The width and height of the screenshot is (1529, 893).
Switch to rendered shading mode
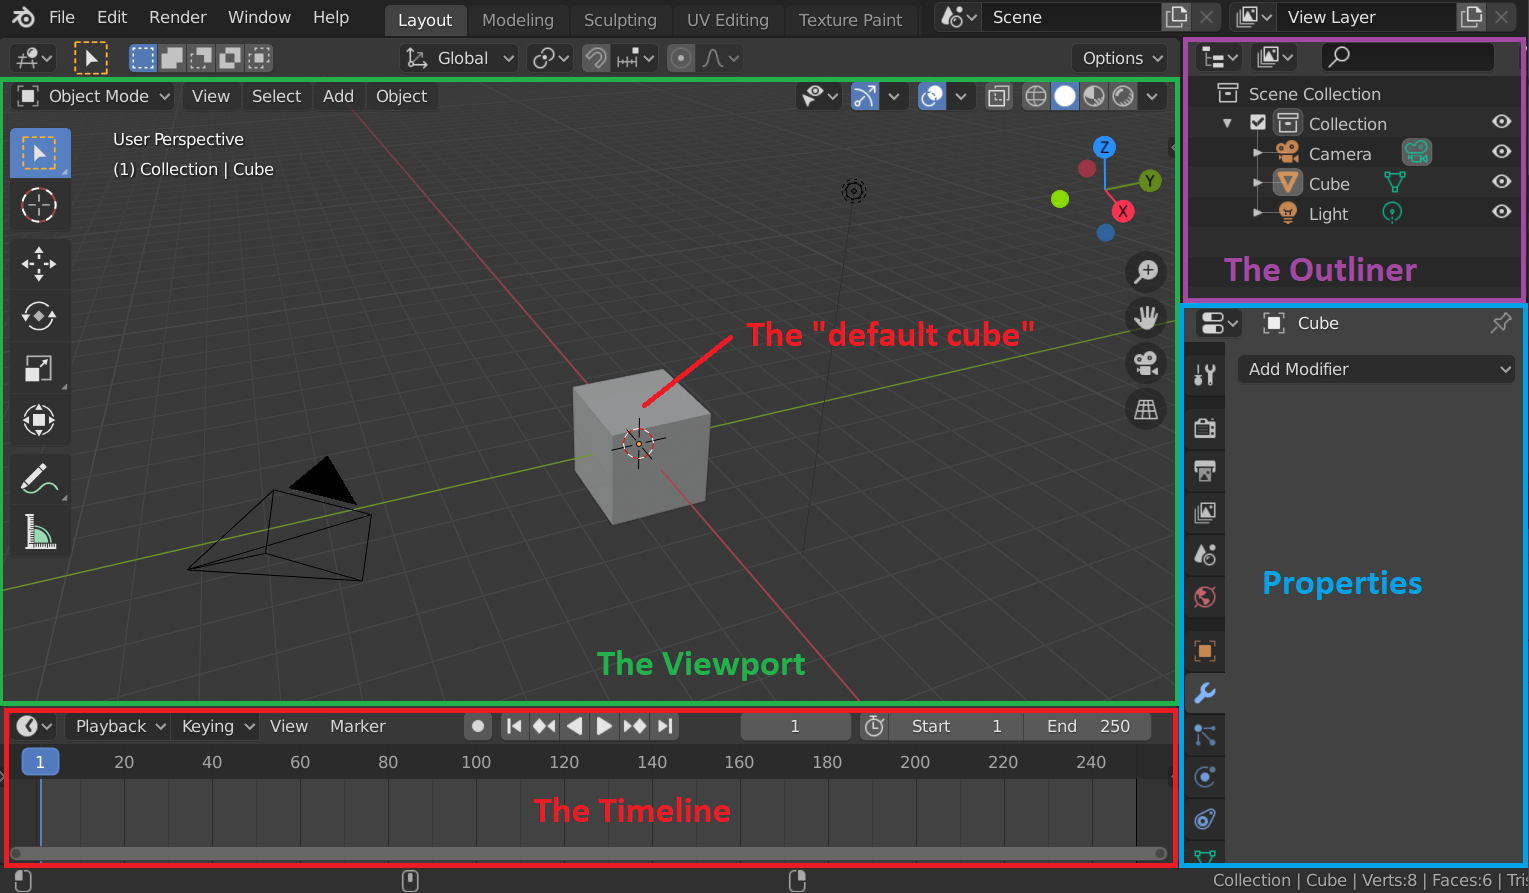coord(1124,96)
